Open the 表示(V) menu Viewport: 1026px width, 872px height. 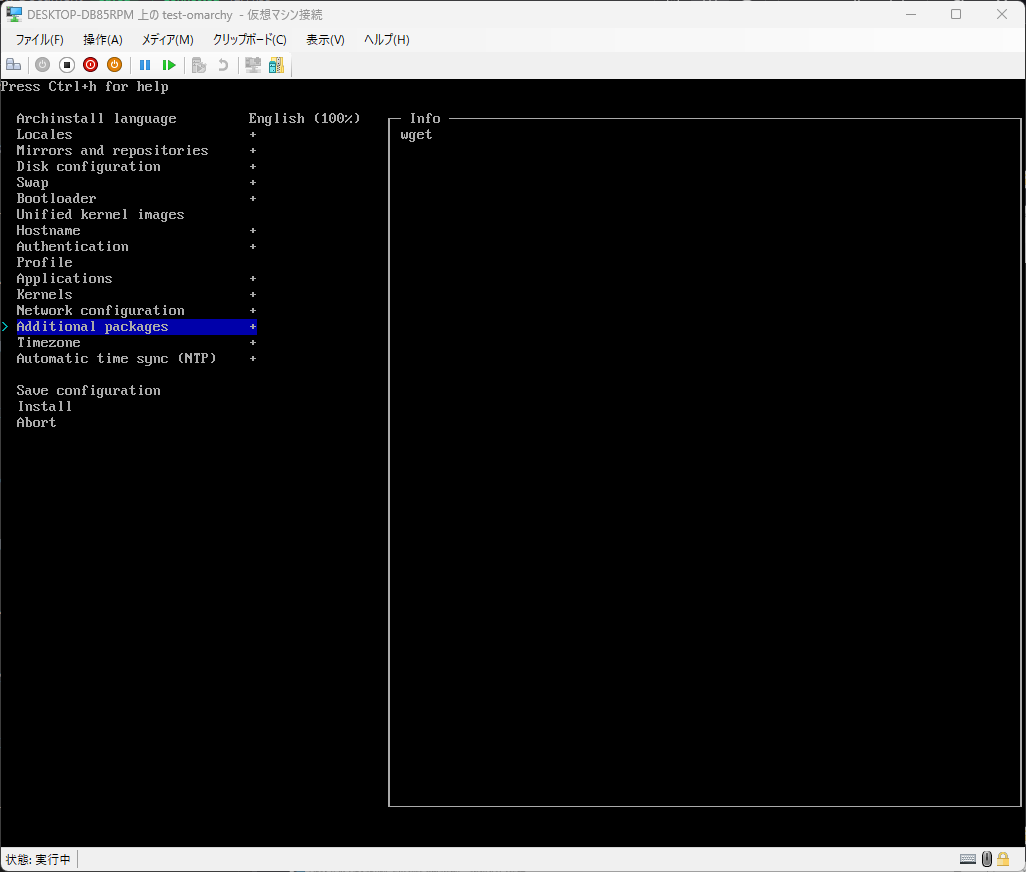tap(325, 39)
